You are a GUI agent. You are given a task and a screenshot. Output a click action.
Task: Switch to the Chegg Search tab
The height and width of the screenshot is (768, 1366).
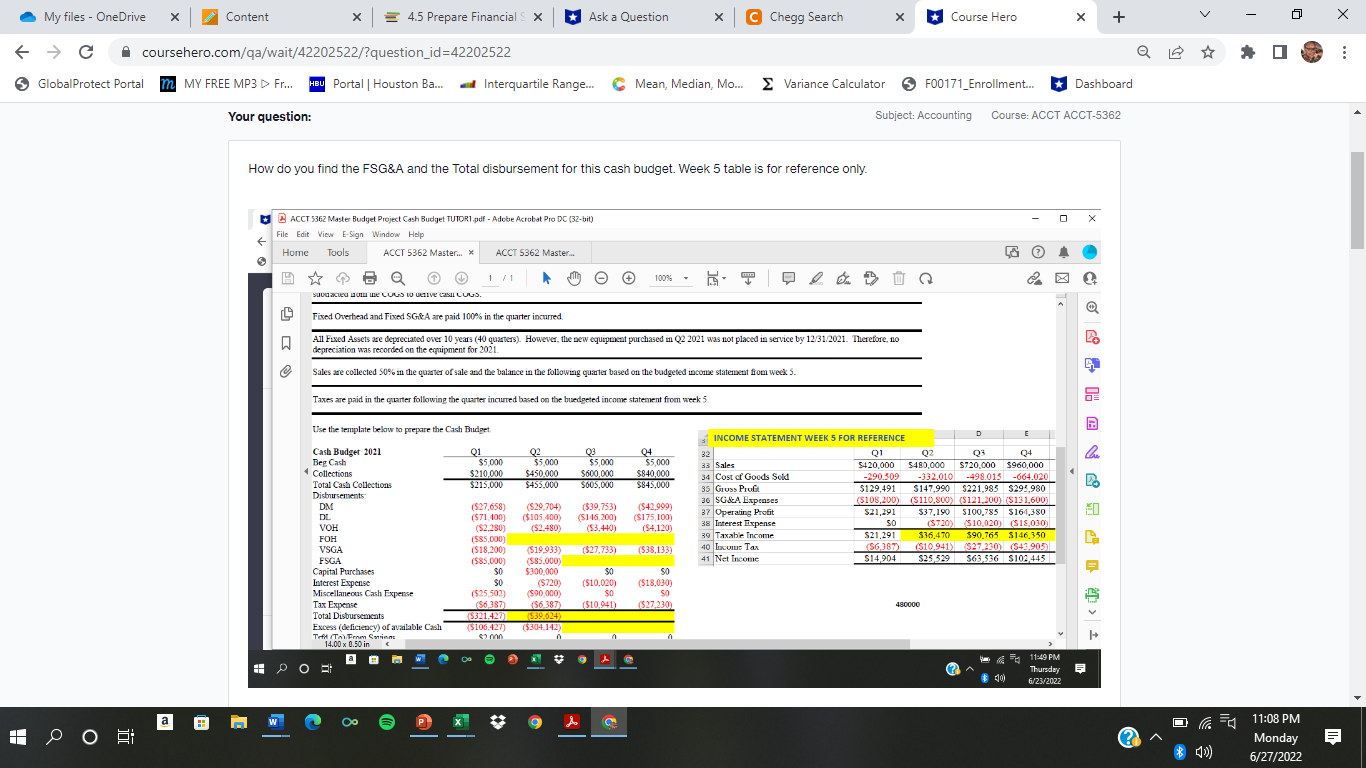click(806, 17)
